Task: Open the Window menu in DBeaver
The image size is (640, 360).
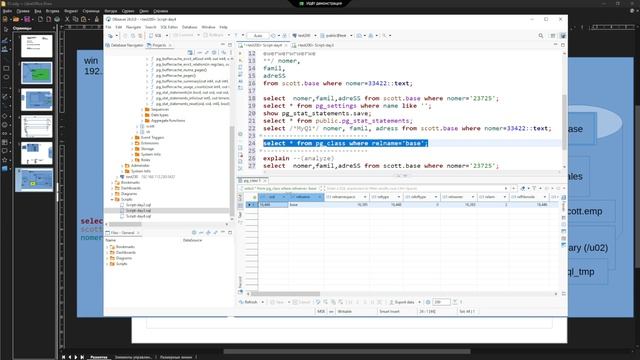Action: 208,27
